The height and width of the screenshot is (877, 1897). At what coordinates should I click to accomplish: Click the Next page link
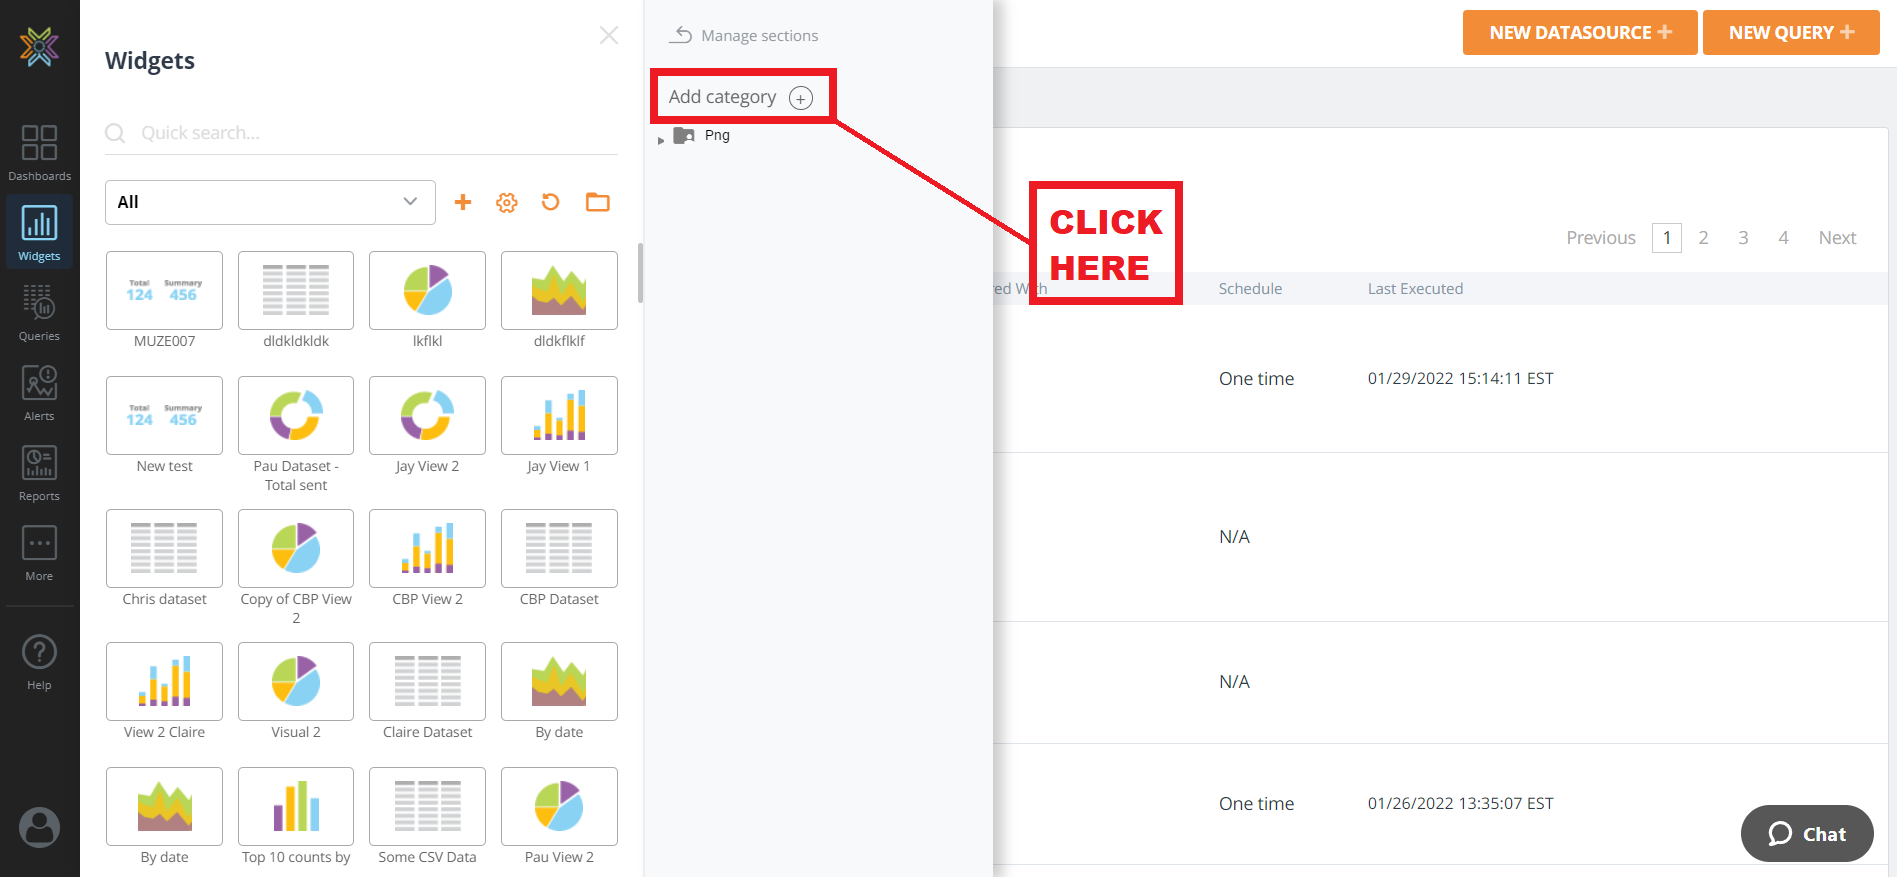pos(1837,238)
